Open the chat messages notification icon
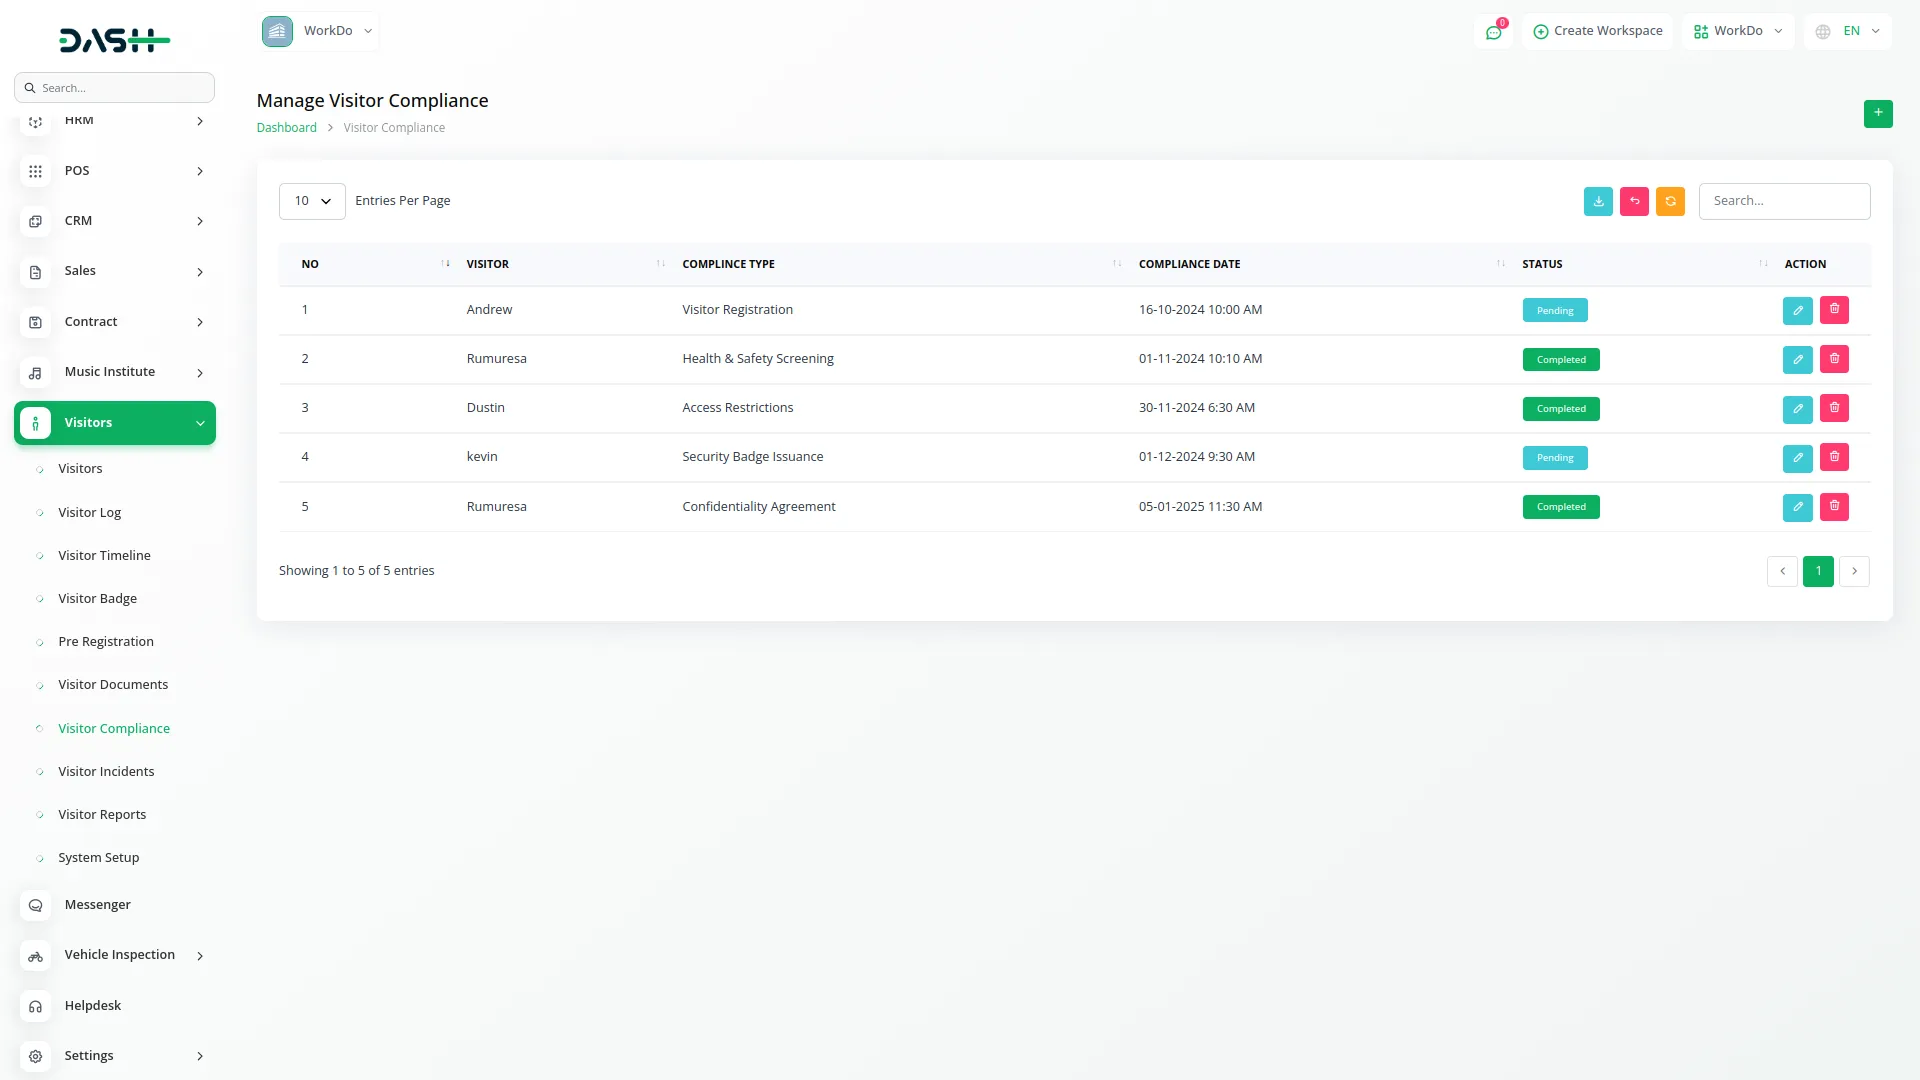Screen dimensions: 1920x1080 coord(1493,32)
